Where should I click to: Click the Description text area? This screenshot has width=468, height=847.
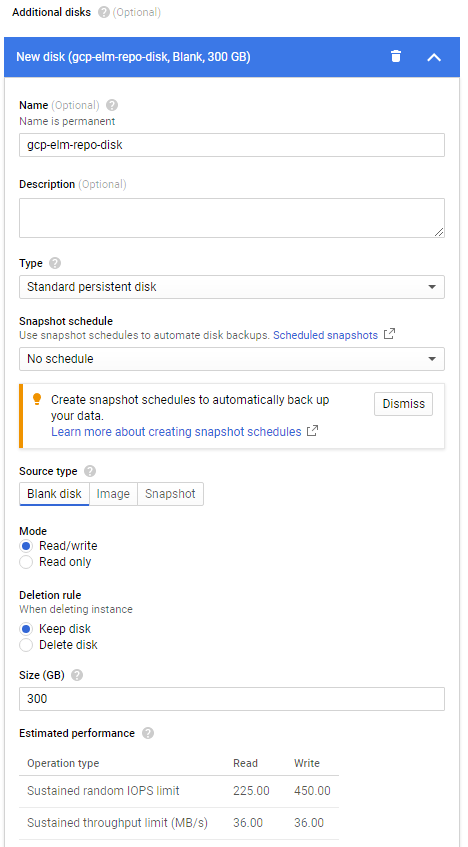(x=232, y=218)
